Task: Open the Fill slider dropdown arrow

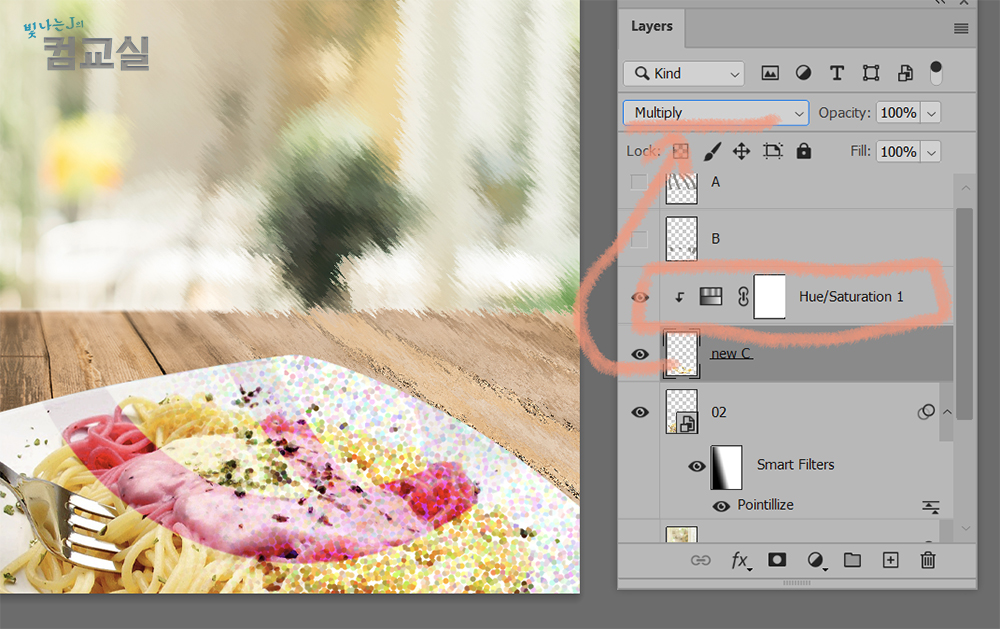Action: click(931, 152)
